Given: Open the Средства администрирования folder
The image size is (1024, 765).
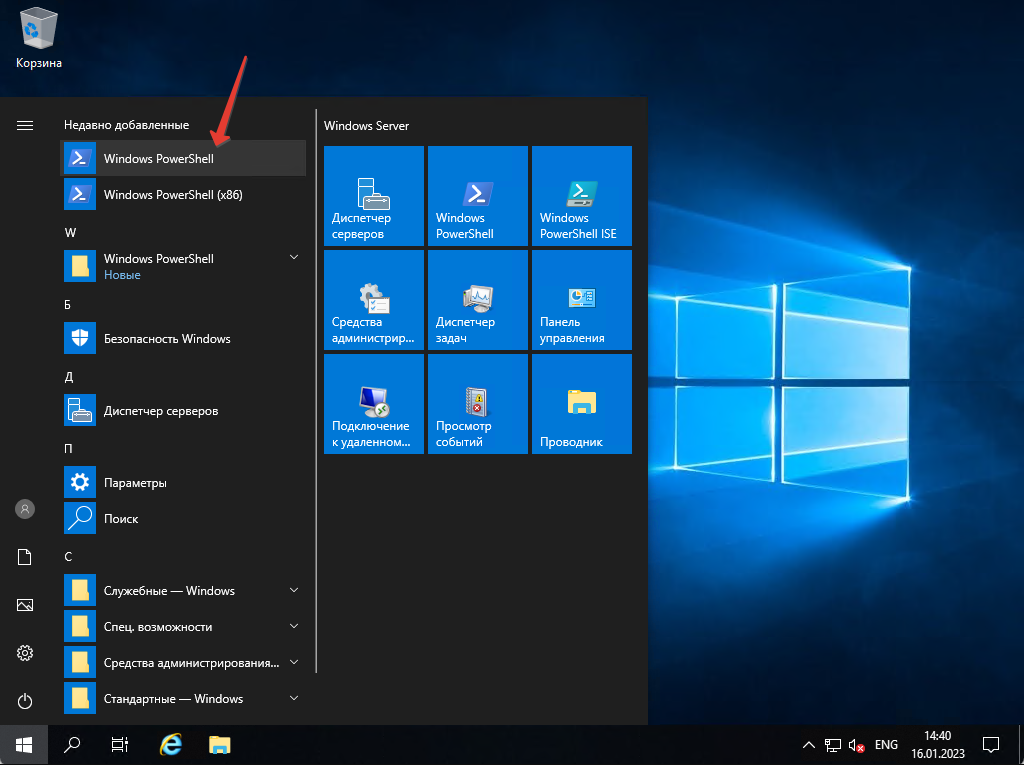Looking at the screenshot, I should (183, 662).
